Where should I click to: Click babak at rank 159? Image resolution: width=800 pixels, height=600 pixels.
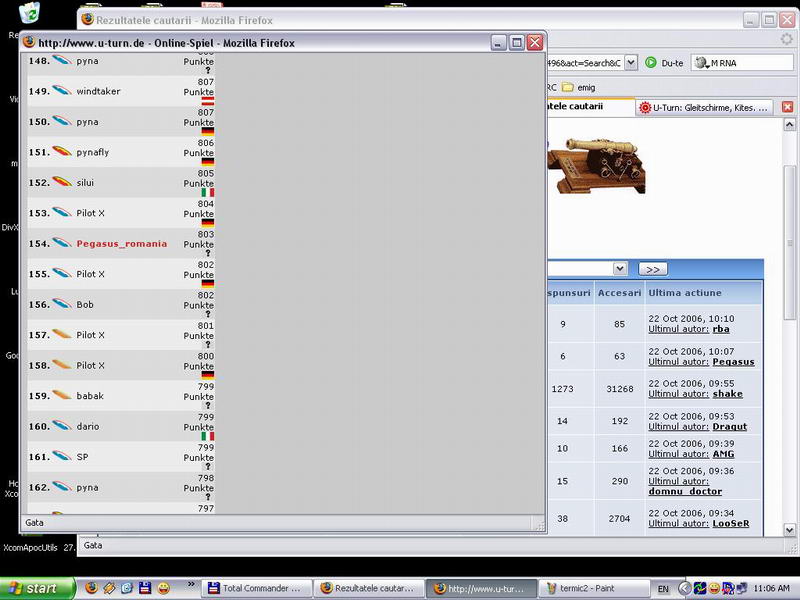(x=90, y=396)
